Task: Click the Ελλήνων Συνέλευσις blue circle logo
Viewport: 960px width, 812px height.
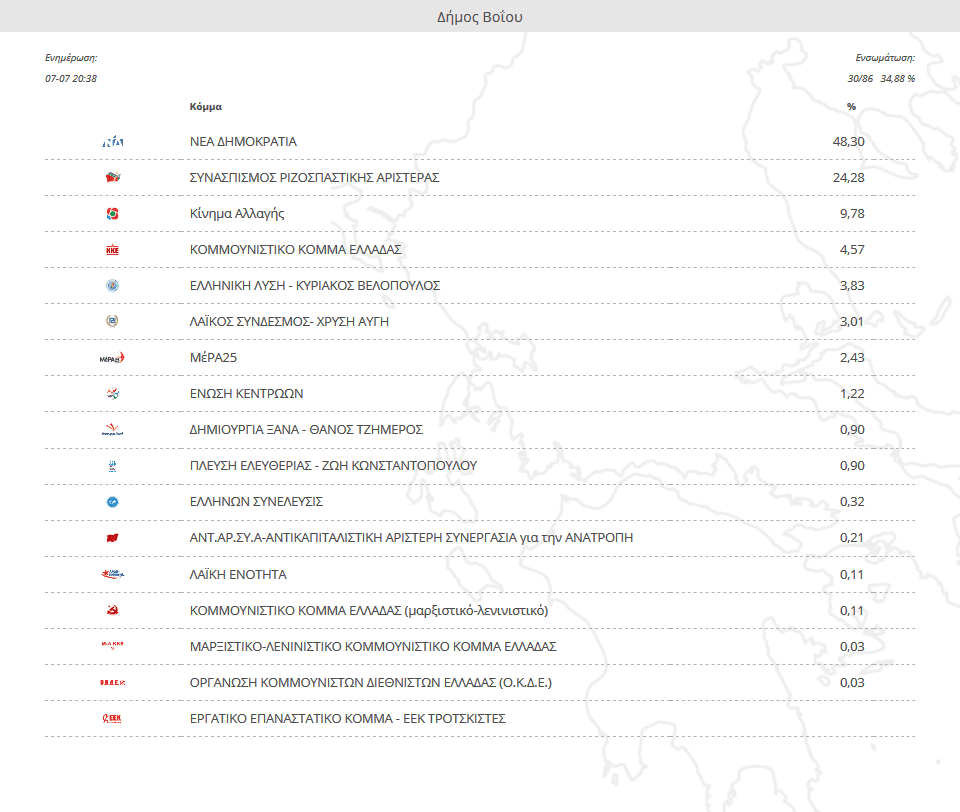Action: 113,502
